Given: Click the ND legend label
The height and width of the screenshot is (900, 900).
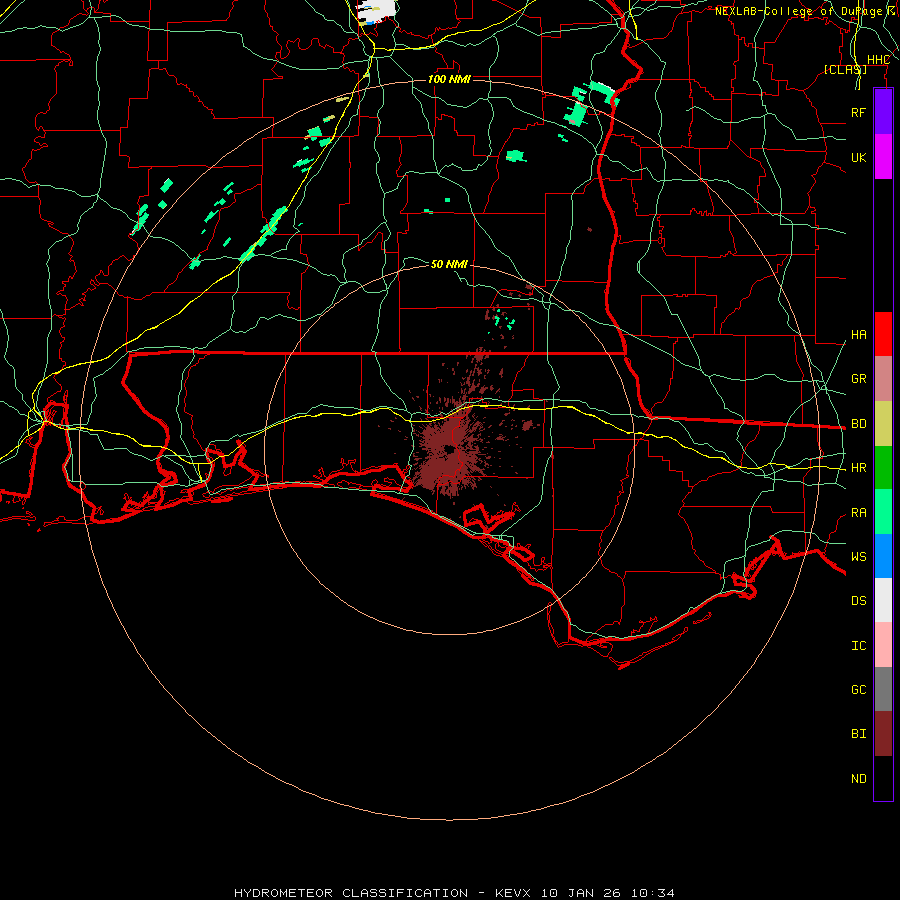Looking at the screenshot, I should click(x=858, y=779).
